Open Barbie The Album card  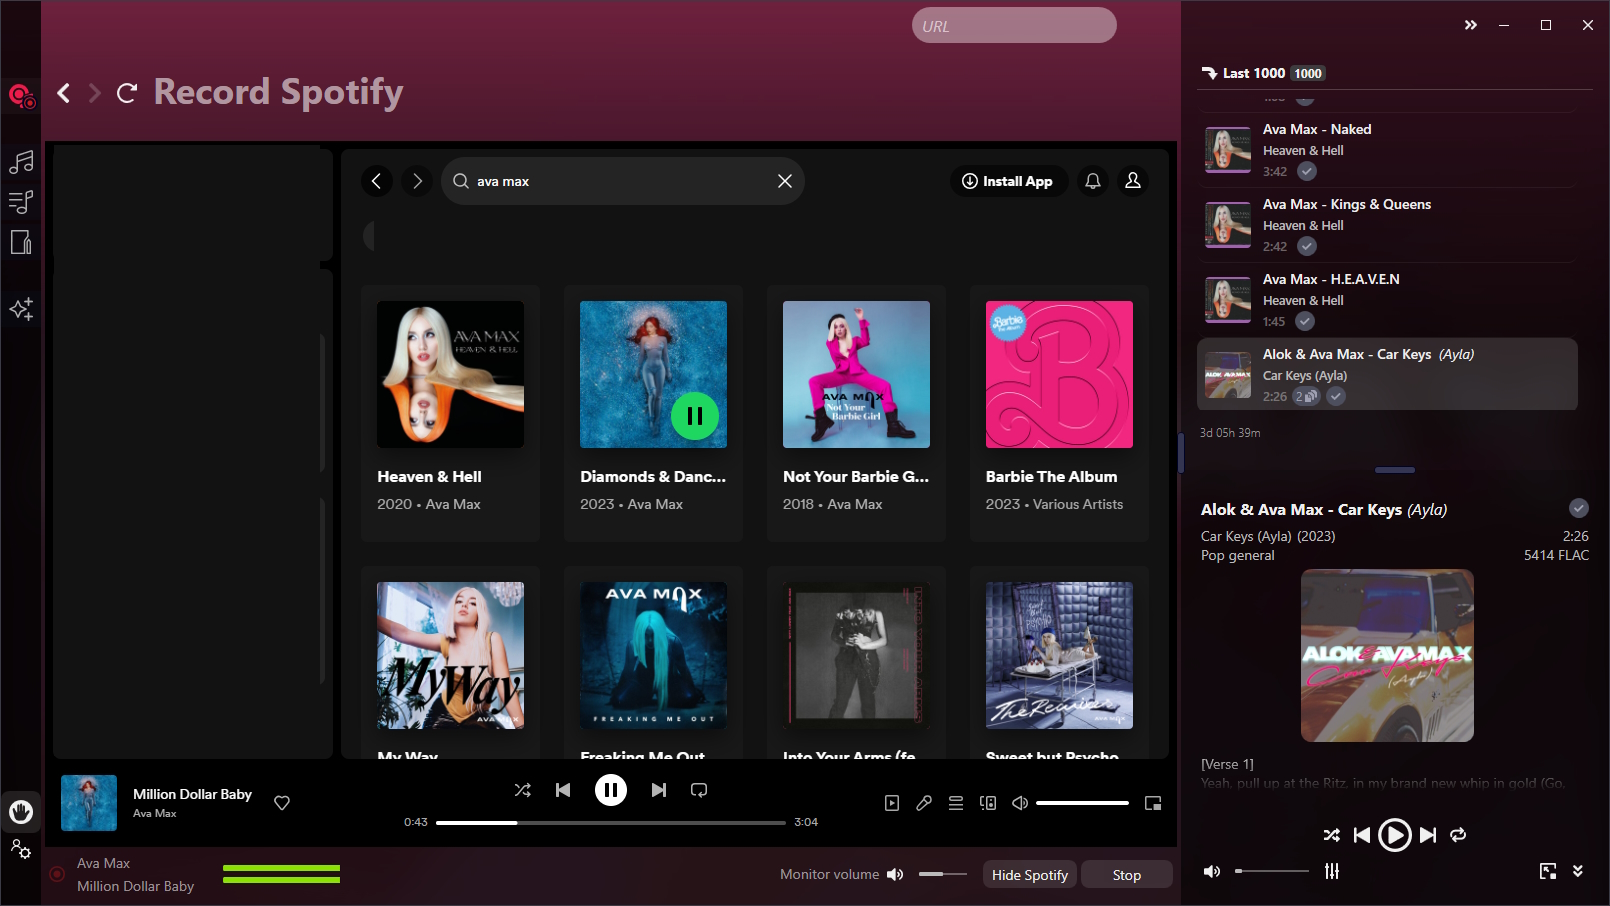1059,413
